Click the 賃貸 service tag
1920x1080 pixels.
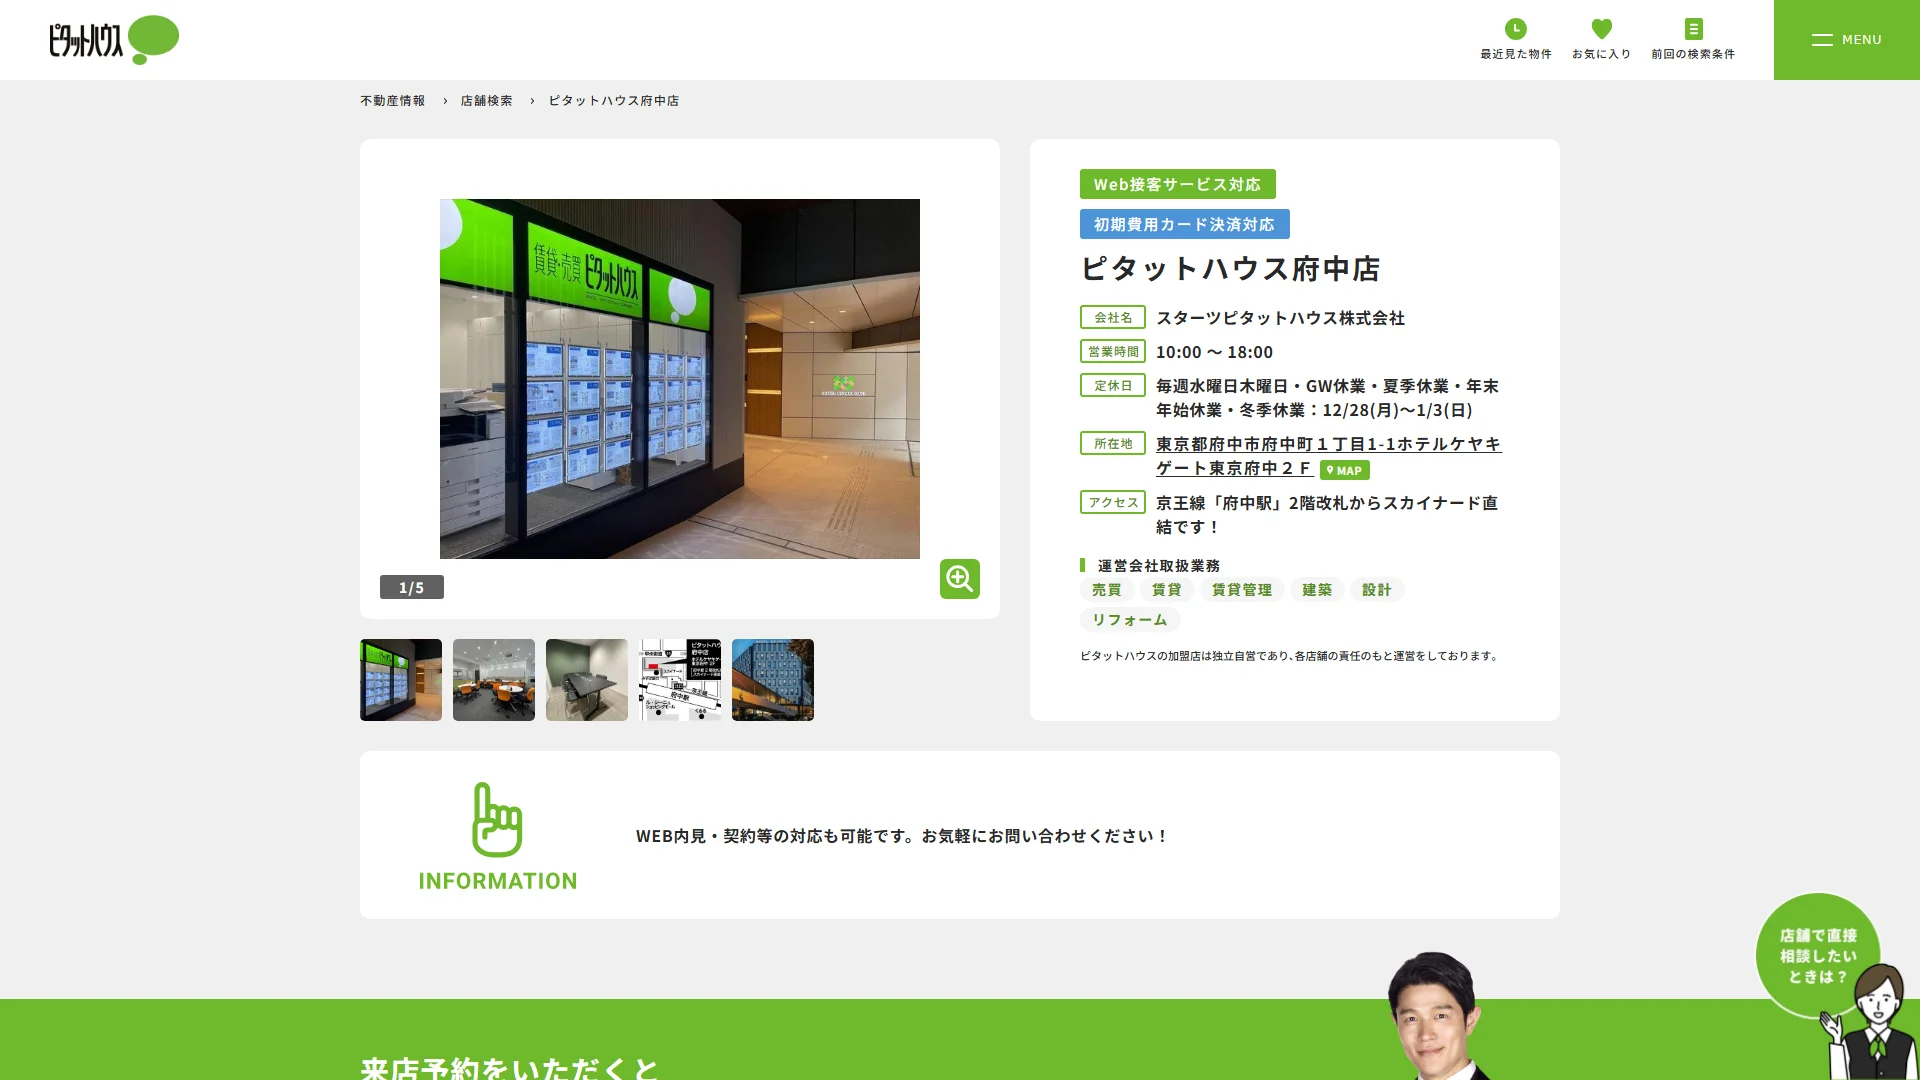pyautogui.click(x=1166, y=590)
